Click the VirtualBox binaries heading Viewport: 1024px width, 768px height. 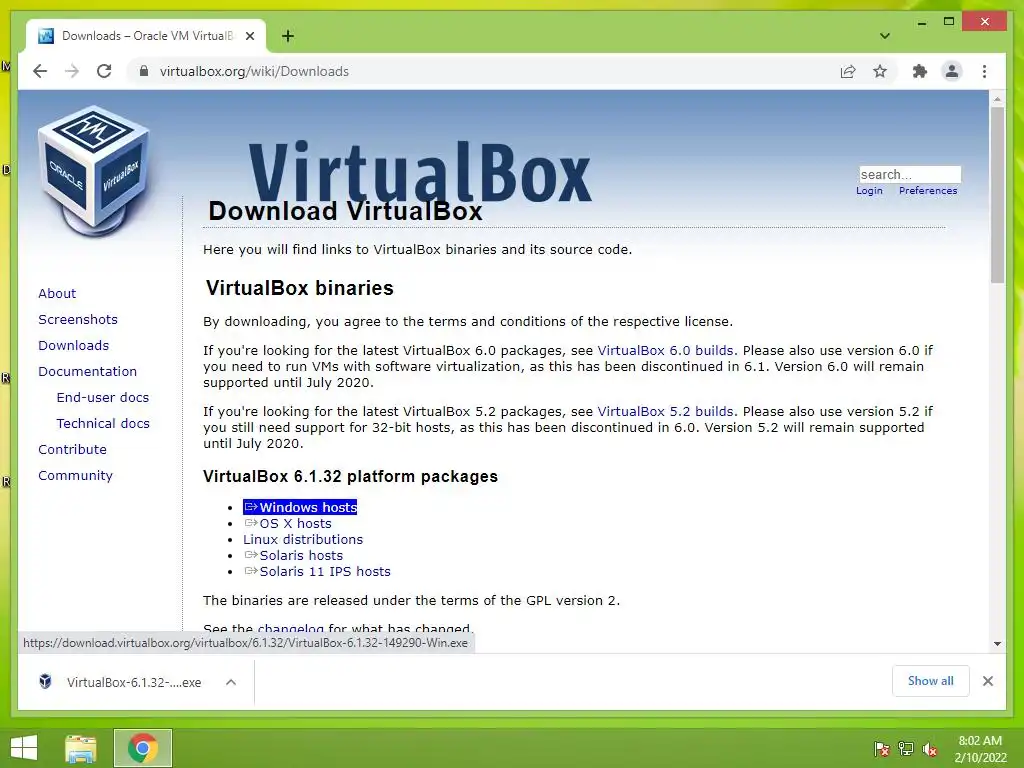300,288
